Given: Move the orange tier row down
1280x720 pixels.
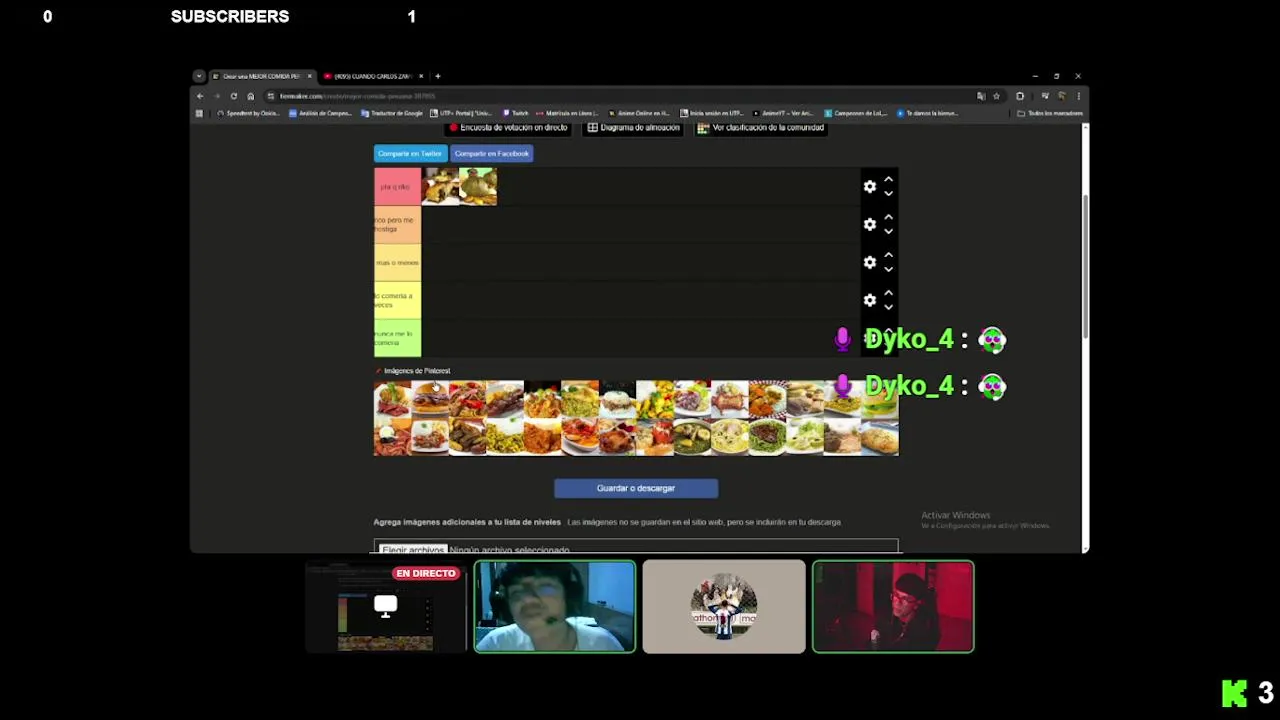Looking at the screenshot, I should tap(888, 232).
